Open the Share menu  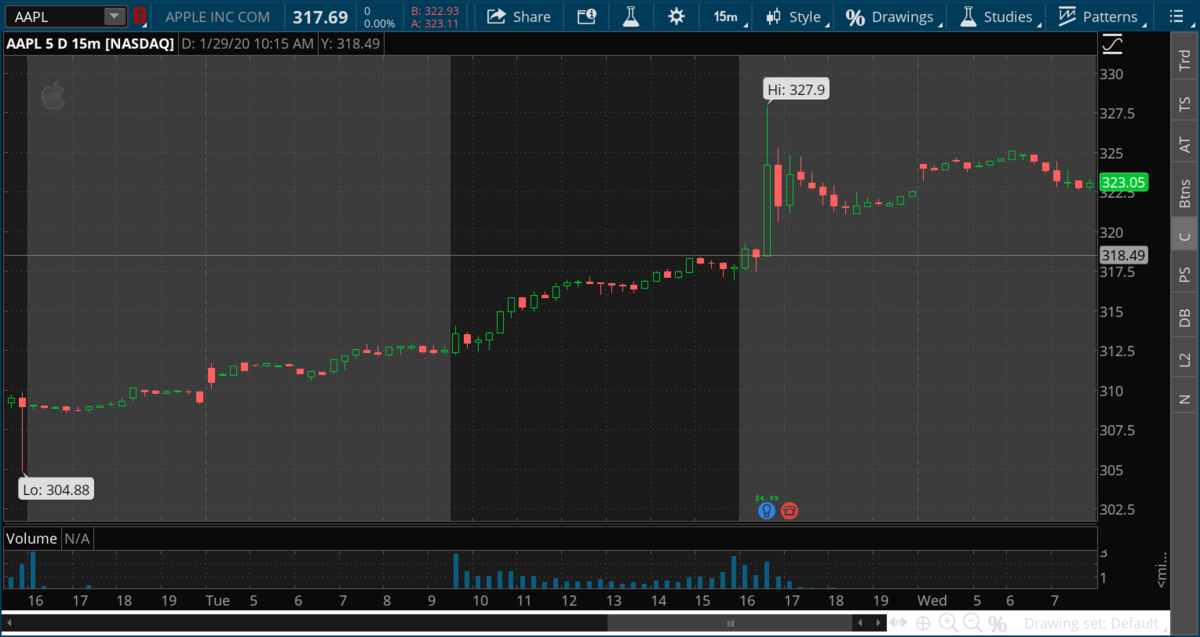pos(518,16)
